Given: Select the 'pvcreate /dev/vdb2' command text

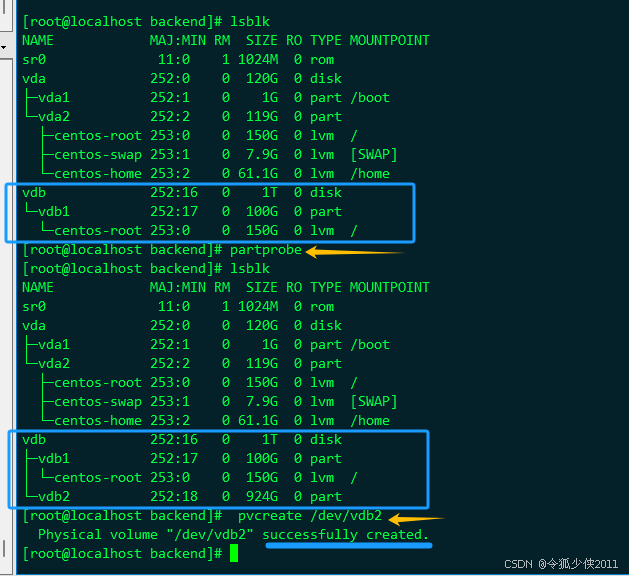Looking at the screenshot, I should click(x=310, y=516).
